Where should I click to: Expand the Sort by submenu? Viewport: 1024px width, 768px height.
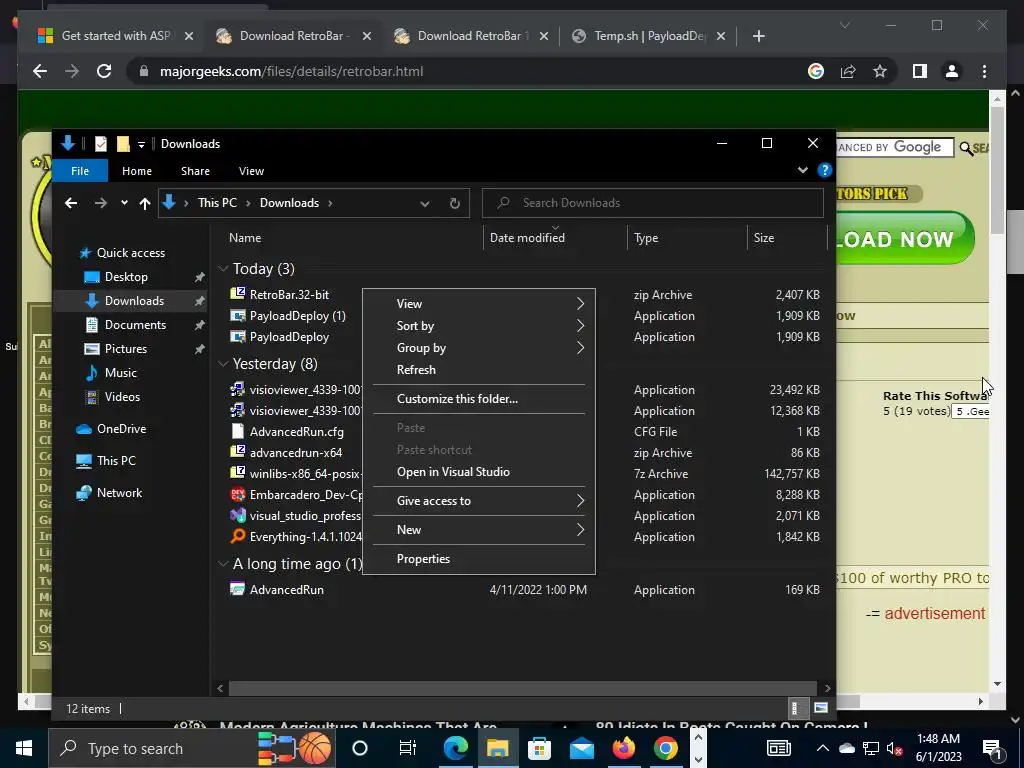[x=479, y=326]
